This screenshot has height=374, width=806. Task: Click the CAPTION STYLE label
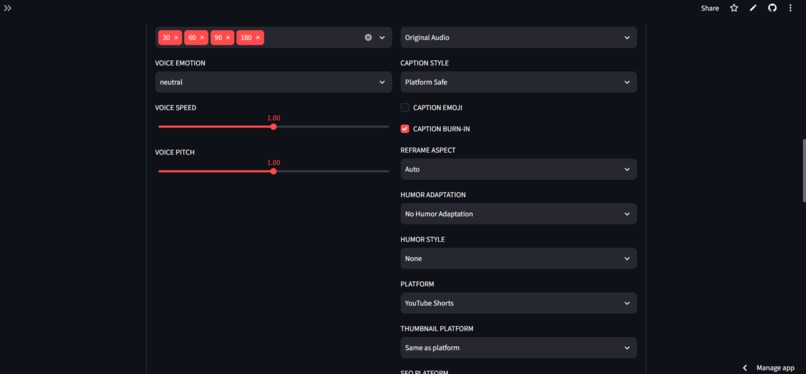coord(425,63)
